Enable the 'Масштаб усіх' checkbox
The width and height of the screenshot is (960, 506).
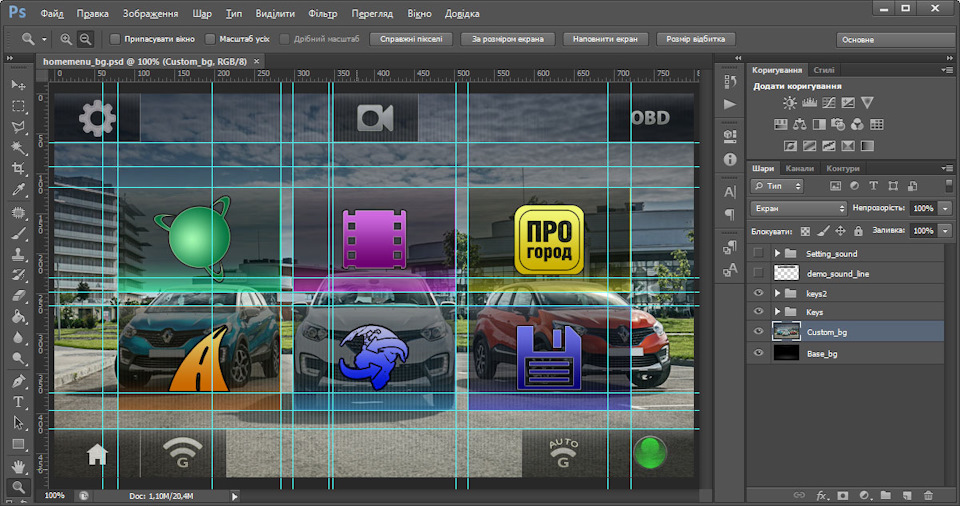click(210, 39)
